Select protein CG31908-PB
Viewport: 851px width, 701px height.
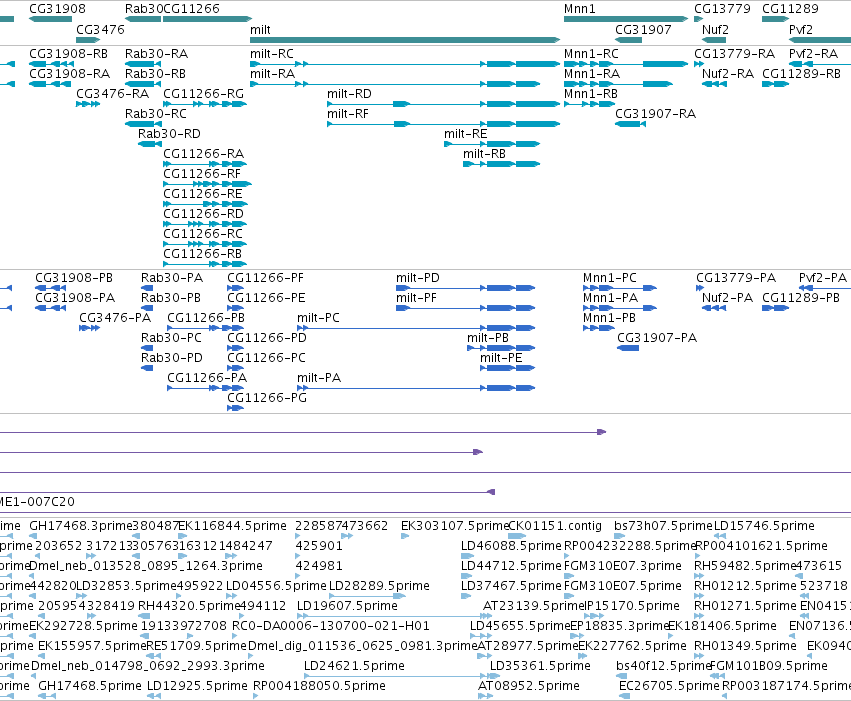point(50,288)
